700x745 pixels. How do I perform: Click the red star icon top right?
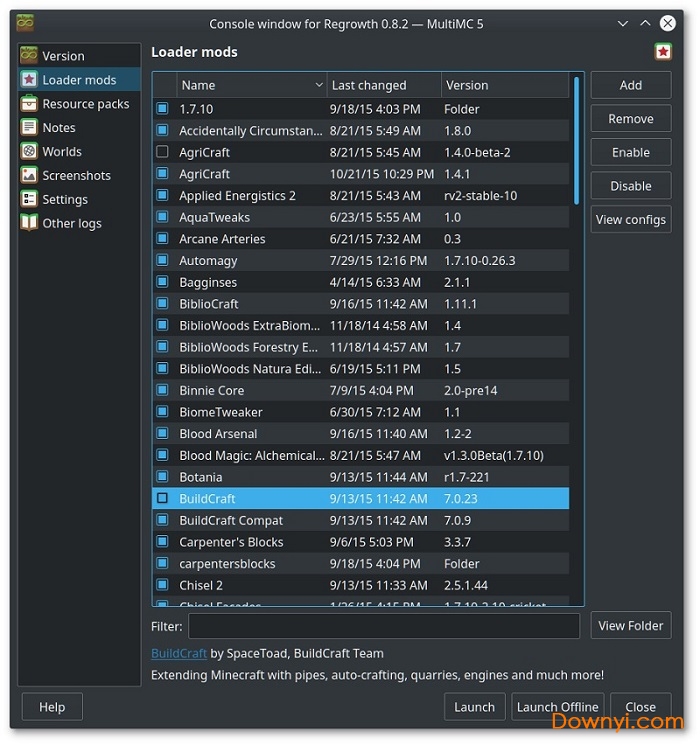pyautogui.click(x=663, y=52)
